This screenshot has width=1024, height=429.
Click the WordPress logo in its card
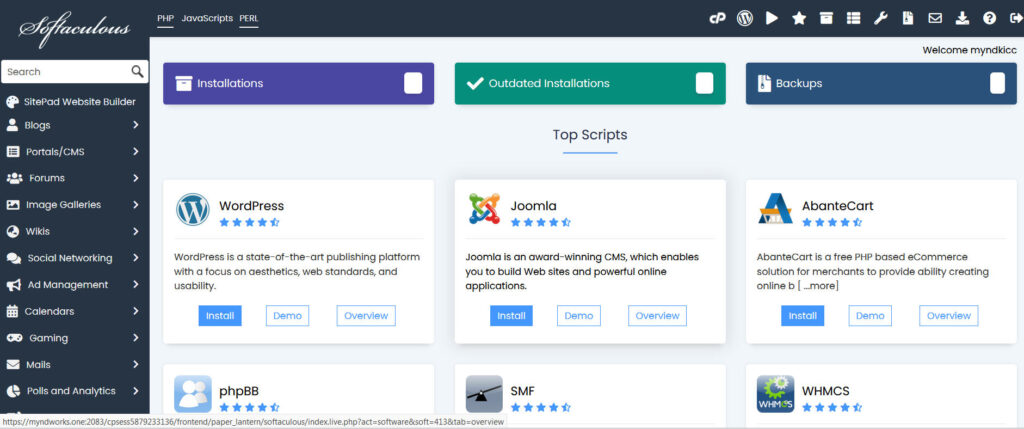click(193, 210)
